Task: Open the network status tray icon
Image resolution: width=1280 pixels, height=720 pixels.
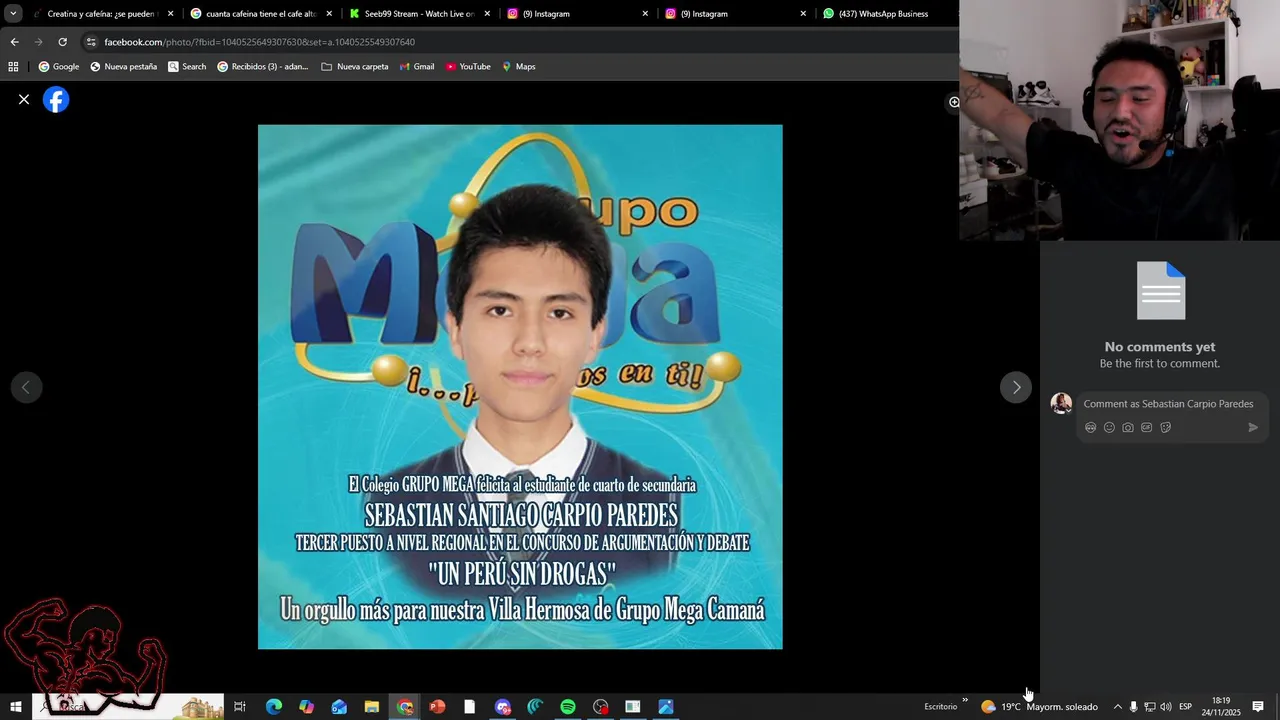Action: [x=1150, y=707]
